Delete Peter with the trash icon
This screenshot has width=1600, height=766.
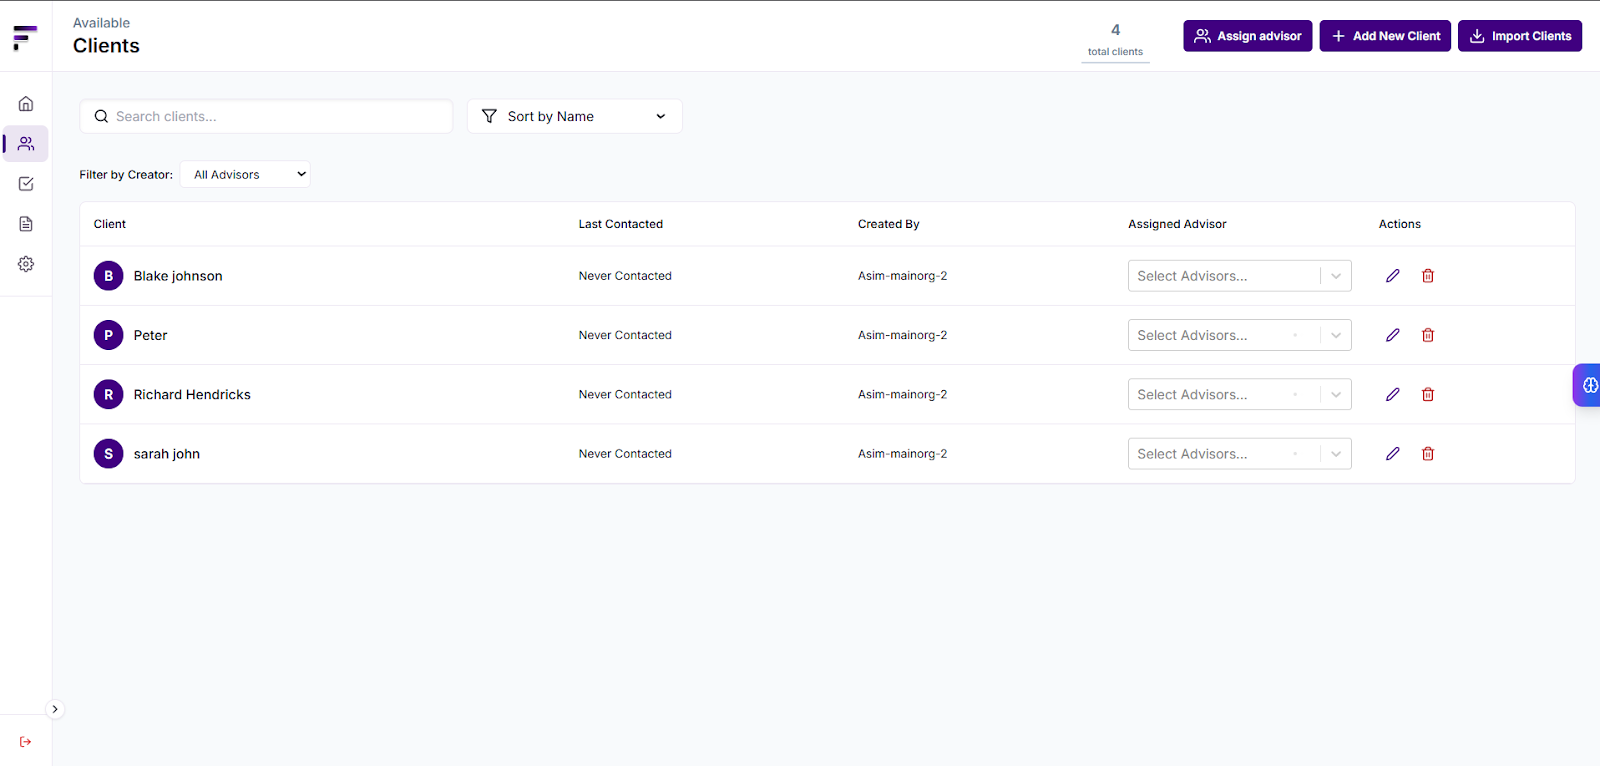[1428, 335]
